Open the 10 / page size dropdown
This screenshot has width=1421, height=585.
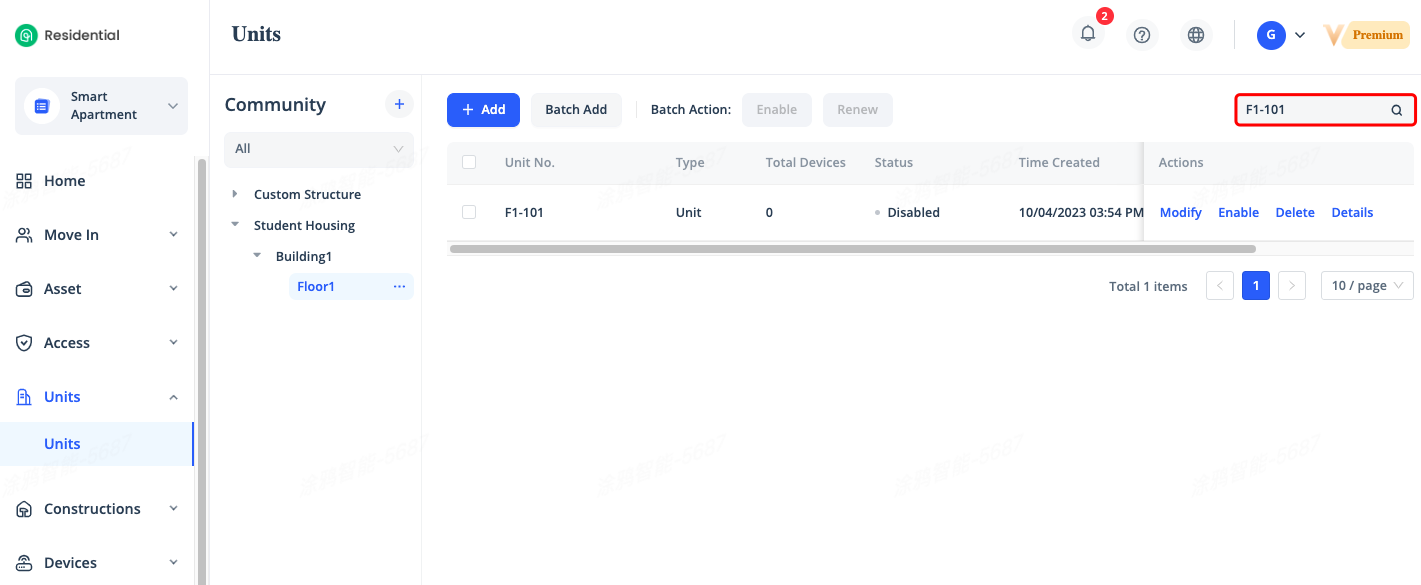[1366, 286]
